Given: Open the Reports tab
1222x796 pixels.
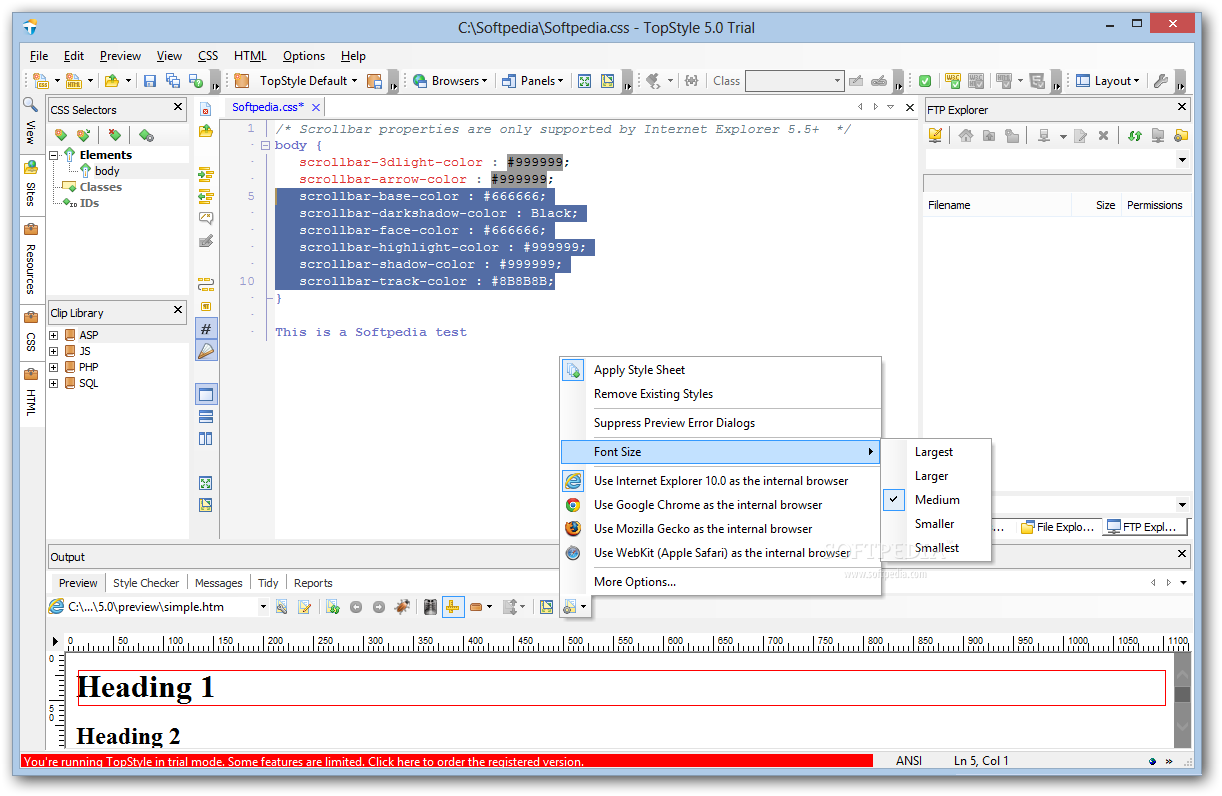Looking at the screenshot, I should click(x=313, y=583).
